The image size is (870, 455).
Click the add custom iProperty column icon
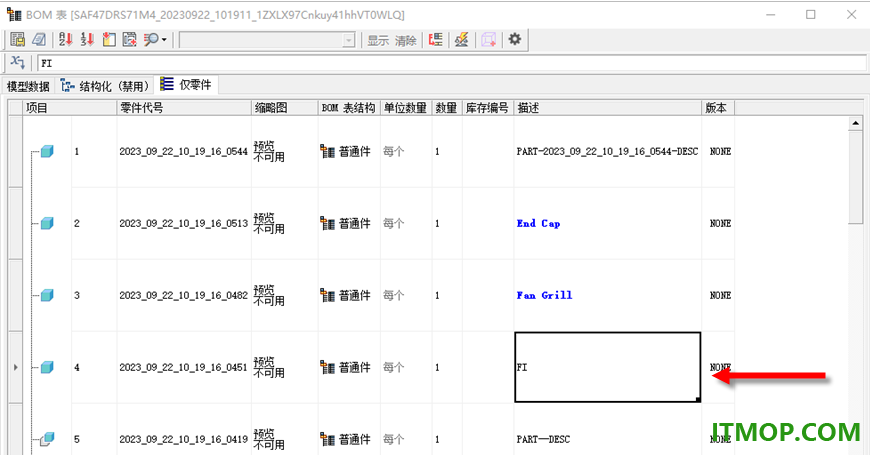click(x=130, y=39)
